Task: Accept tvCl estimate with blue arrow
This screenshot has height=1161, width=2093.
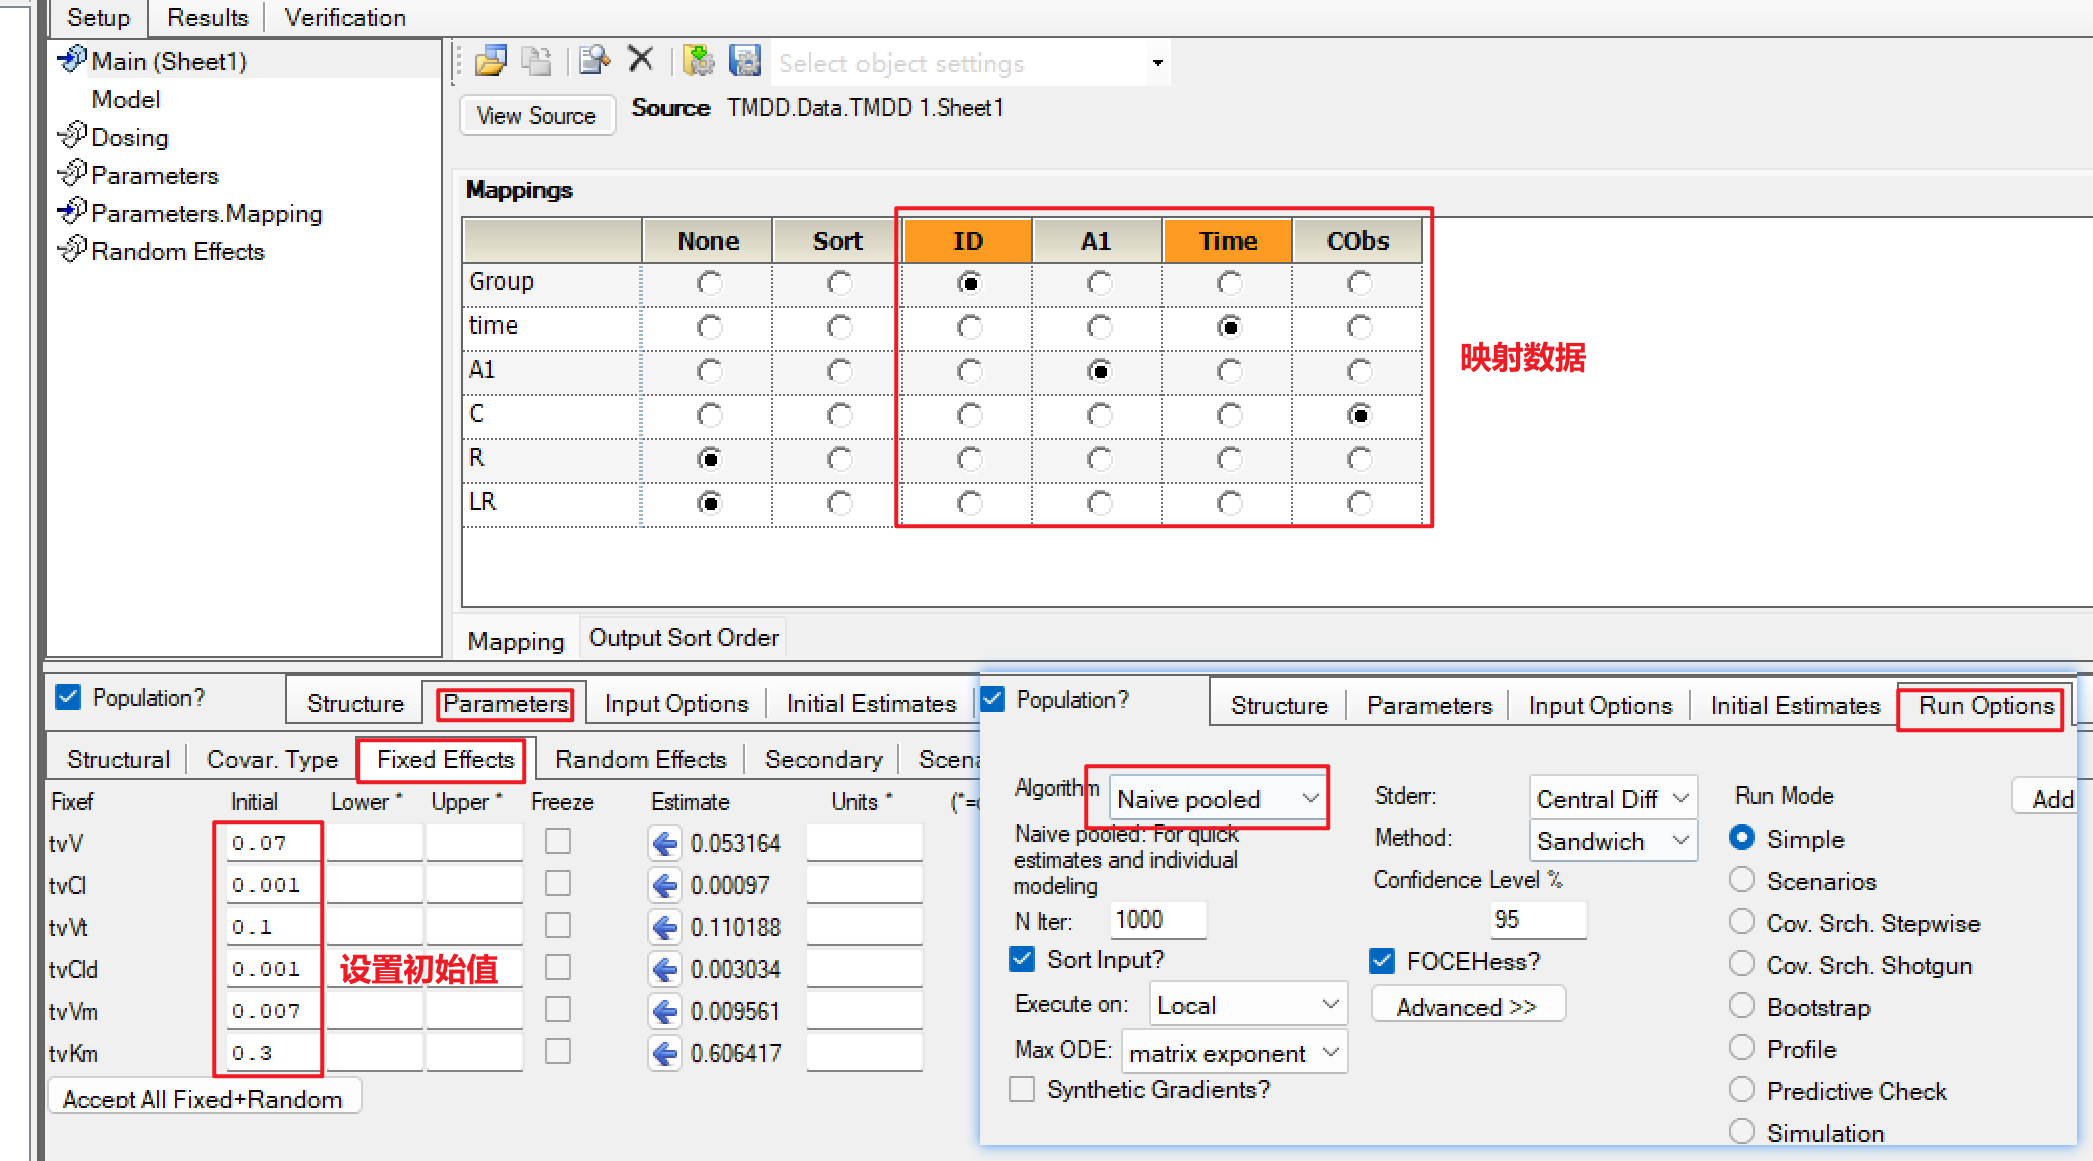Action: [x=664, y=886]
